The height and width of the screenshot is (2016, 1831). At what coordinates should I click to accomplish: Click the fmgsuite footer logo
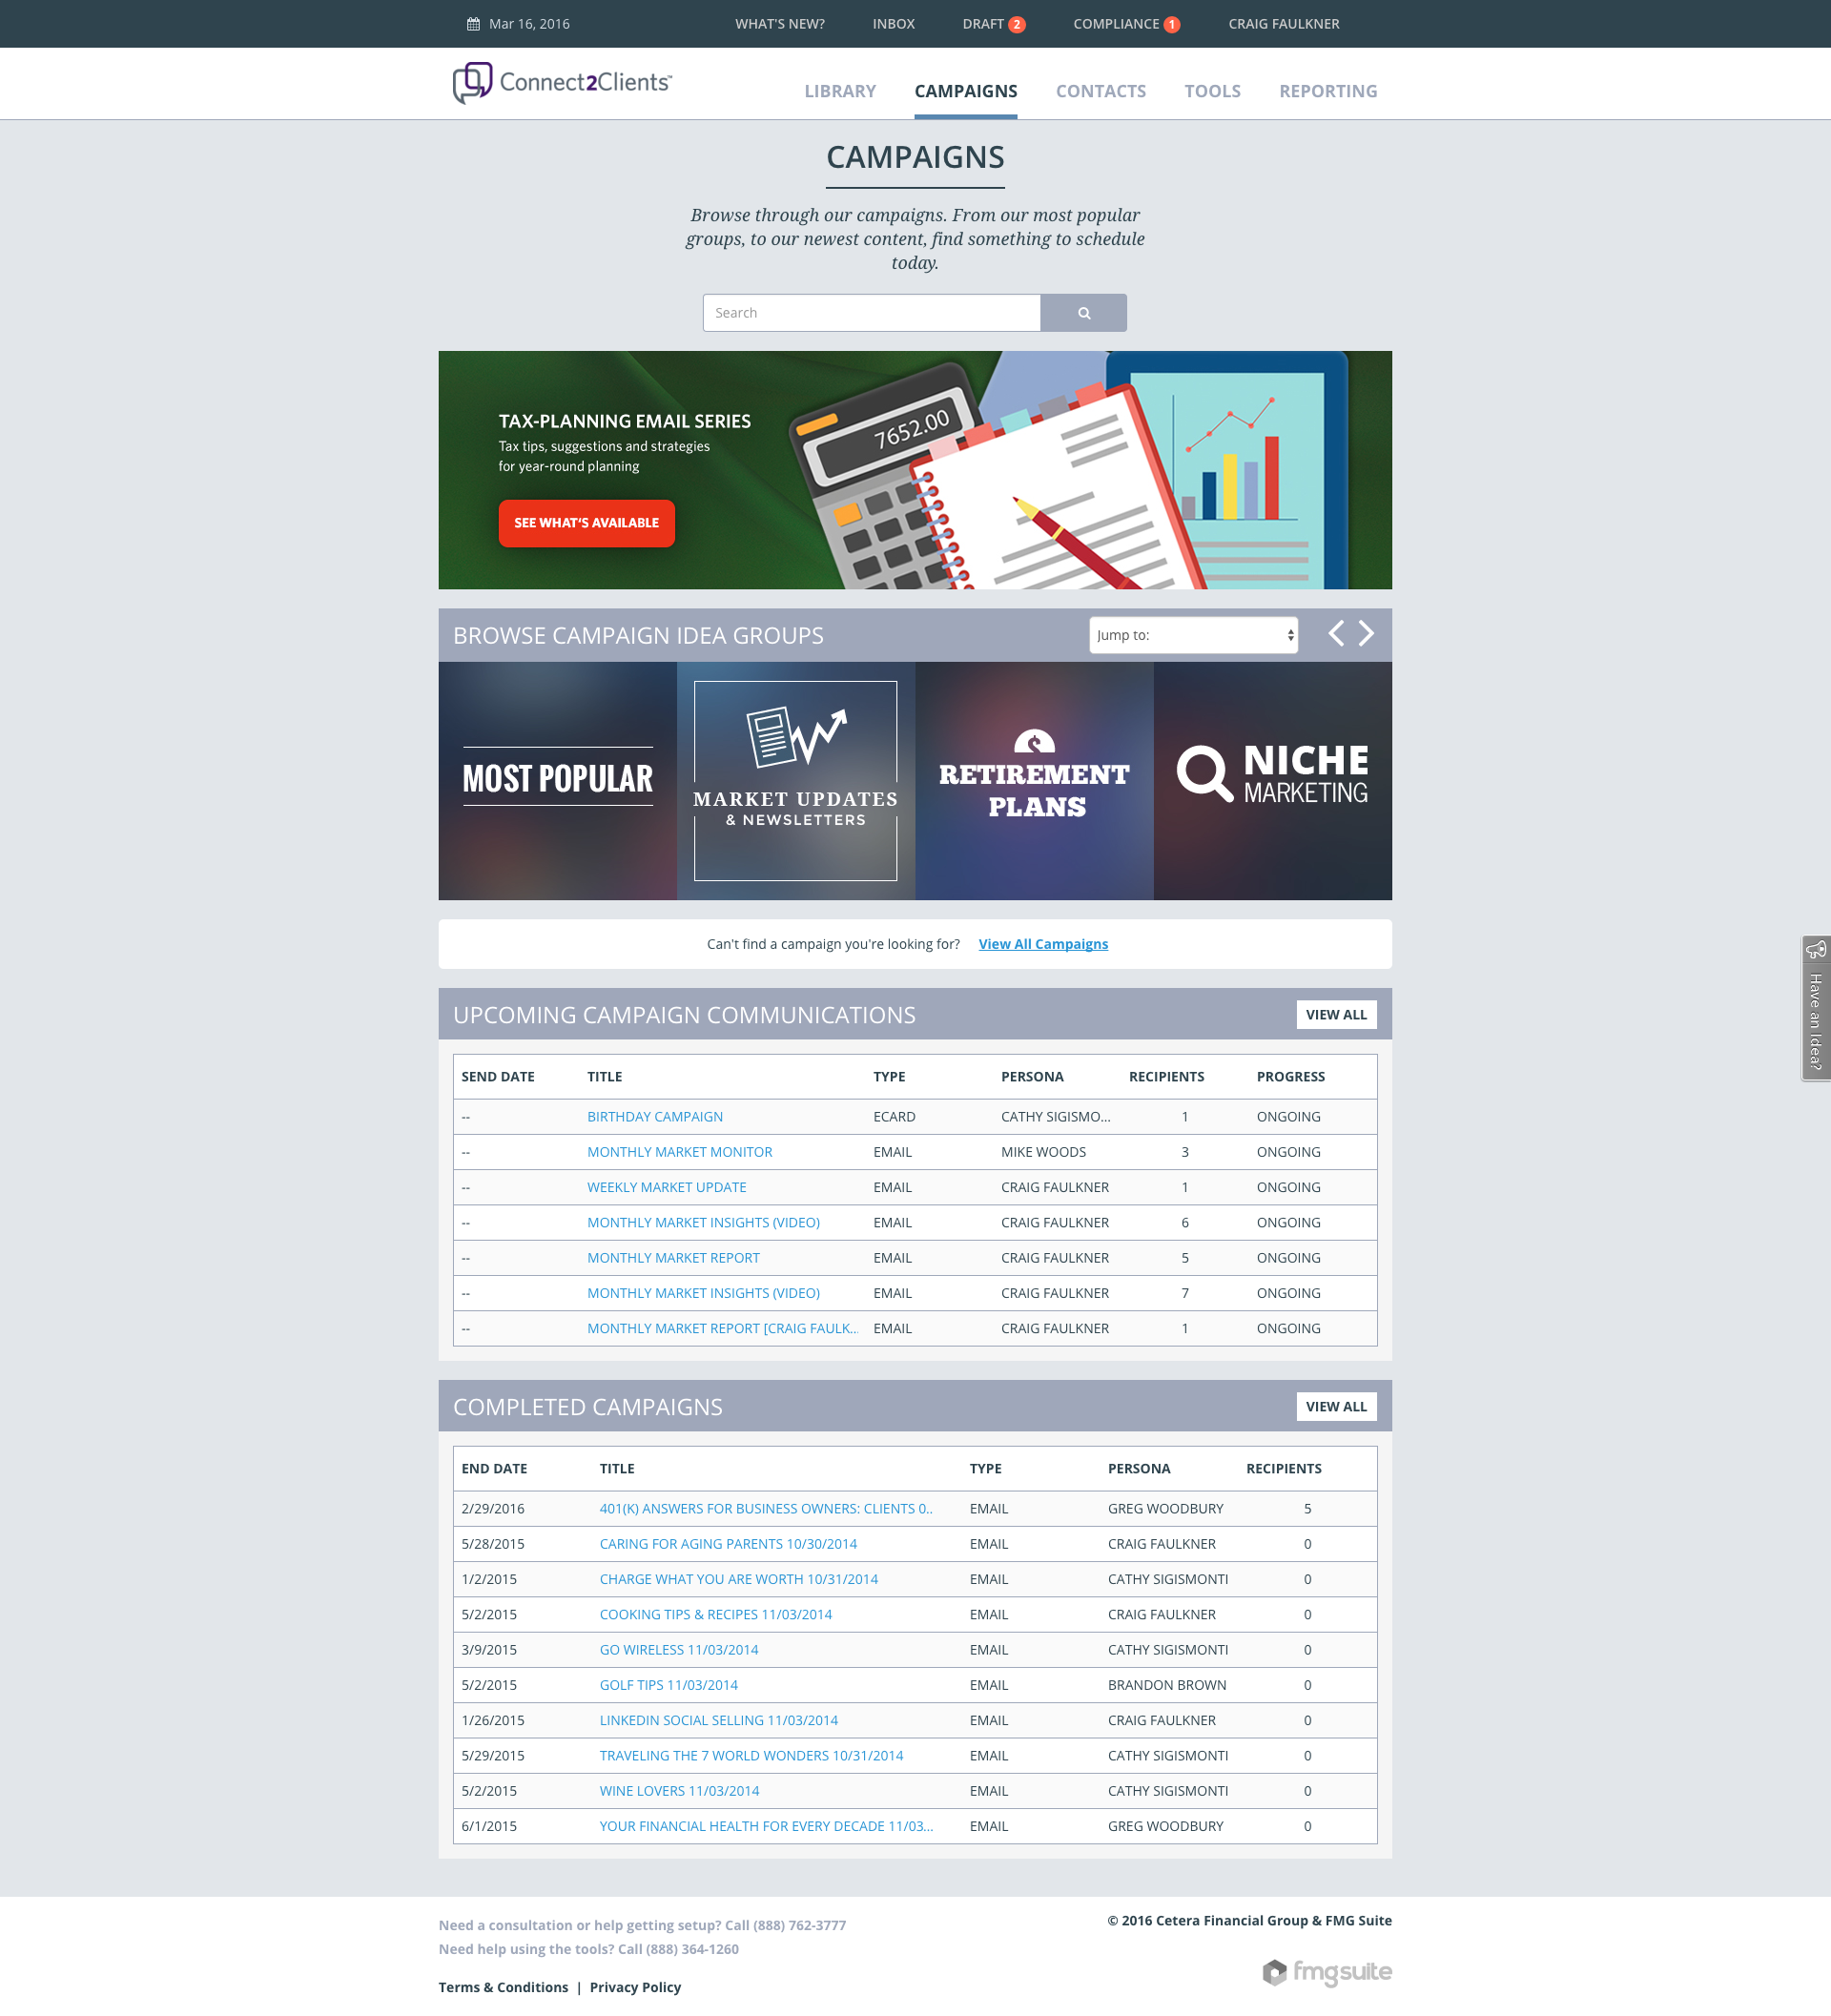1327,1972
